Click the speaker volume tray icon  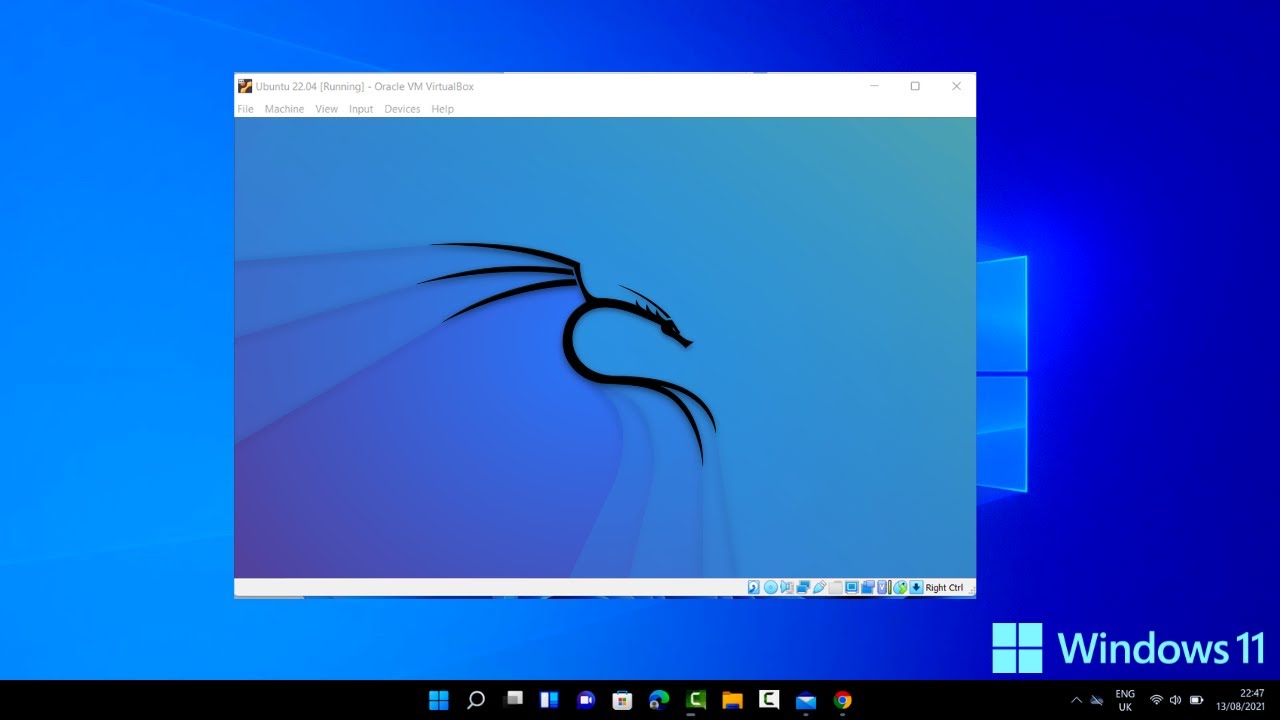[1175, 700]
